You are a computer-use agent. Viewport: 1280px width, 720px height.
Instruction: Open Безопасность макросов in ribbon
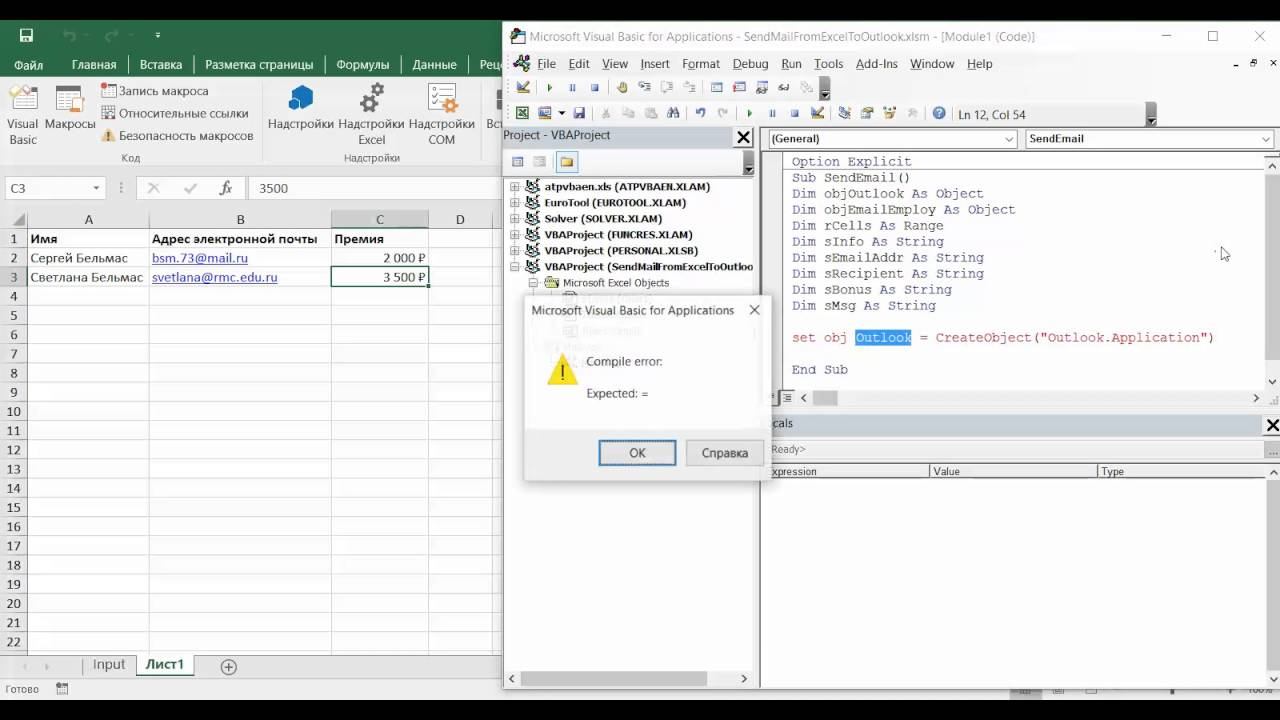177,136
